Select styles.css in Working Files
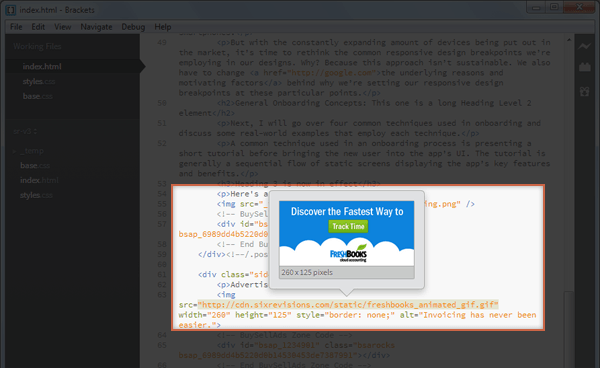The height and width of the screenshot is (368, 600). tap(39, 81)
